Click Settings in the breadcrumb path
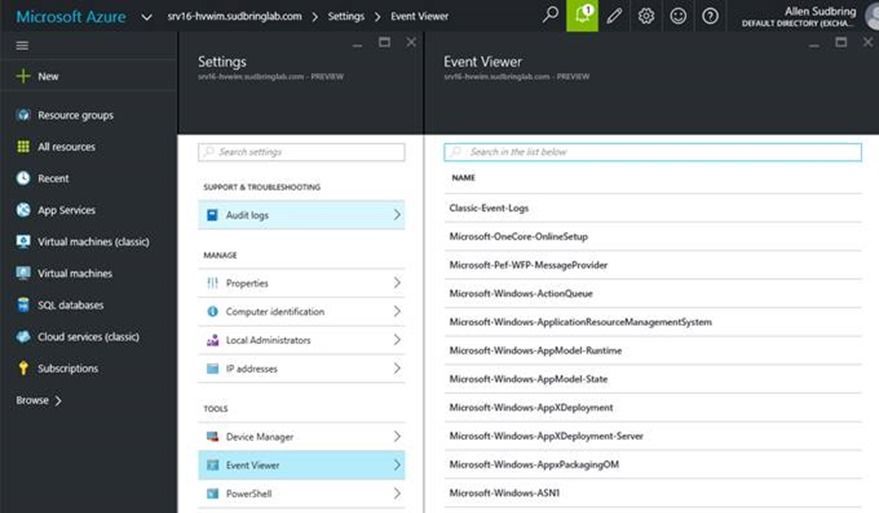 346,17
